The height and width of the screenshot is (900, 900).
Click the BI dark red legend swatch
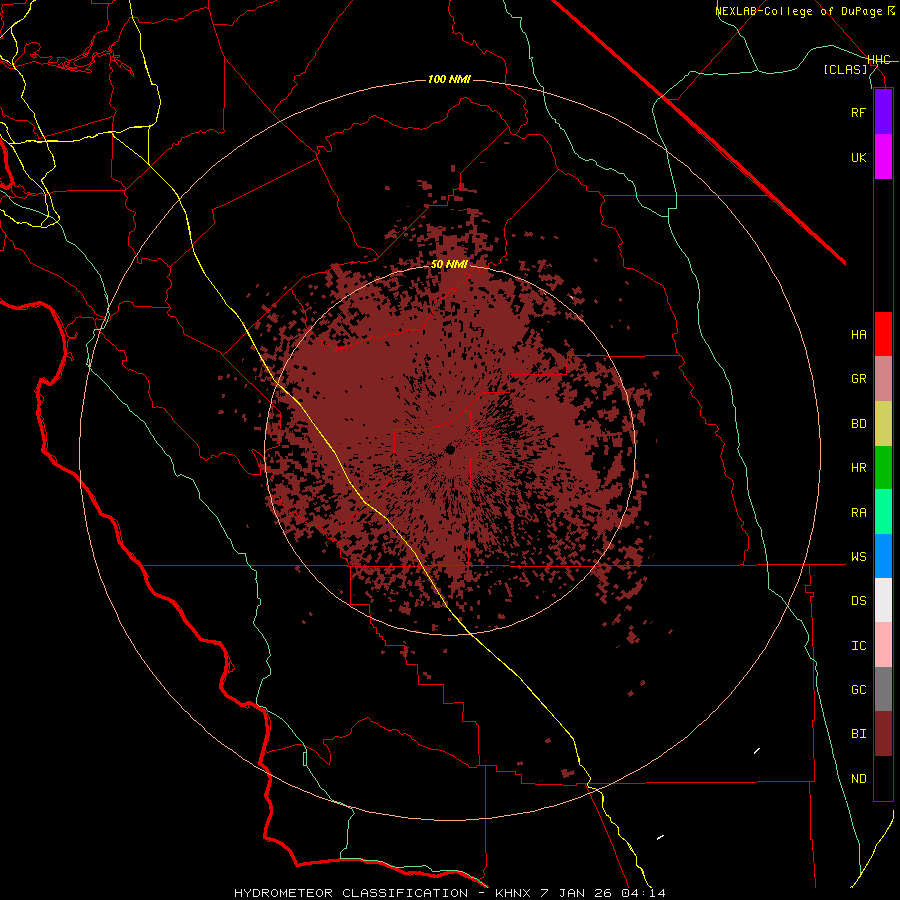pyautogui.click(x=883, y=734)
